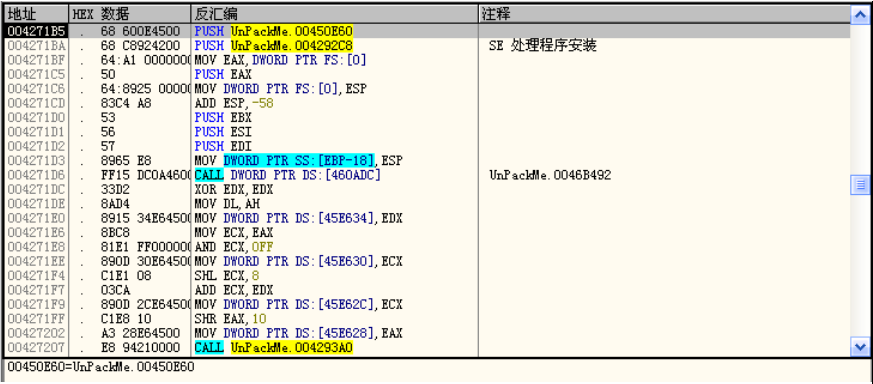Click PUSH UnPackMe.00450E60 instruction
Viewport: 873px width, 384px height.
coord(273,31)
